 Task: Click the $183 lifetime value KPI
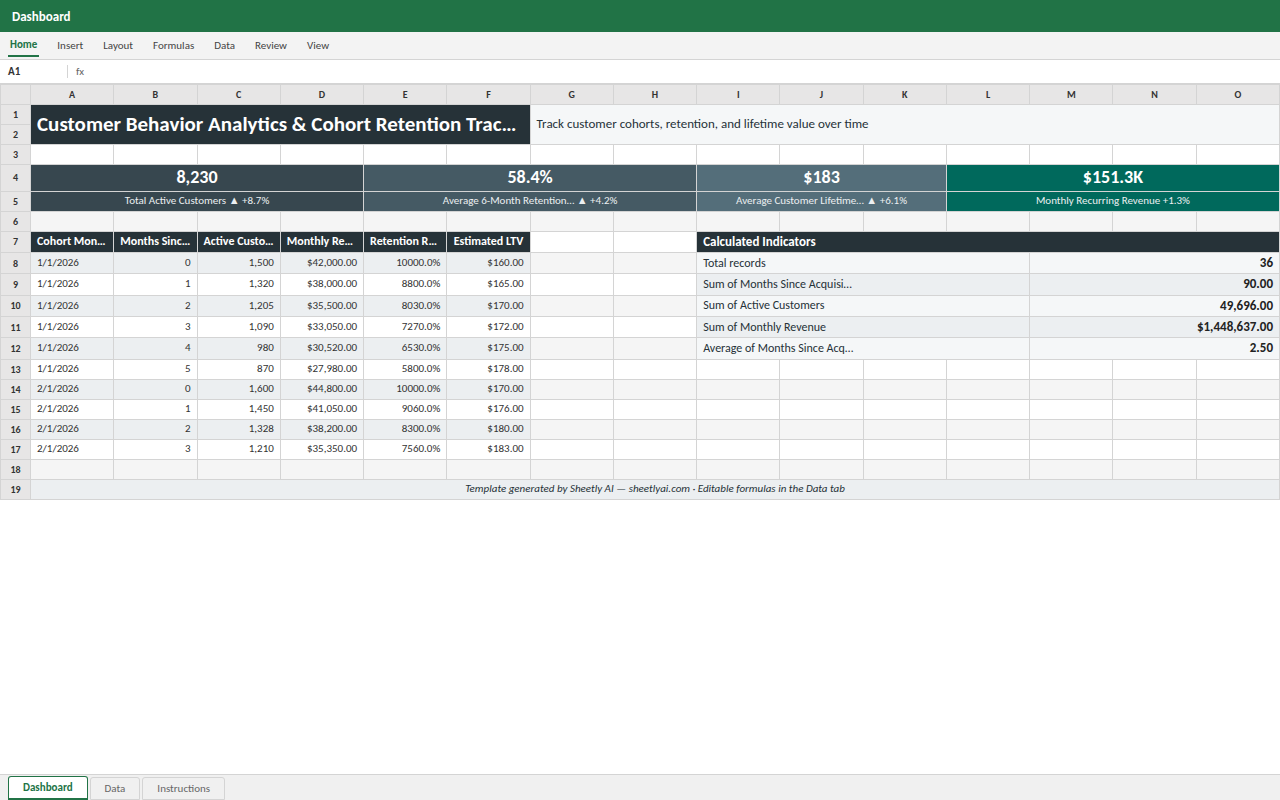822,177
